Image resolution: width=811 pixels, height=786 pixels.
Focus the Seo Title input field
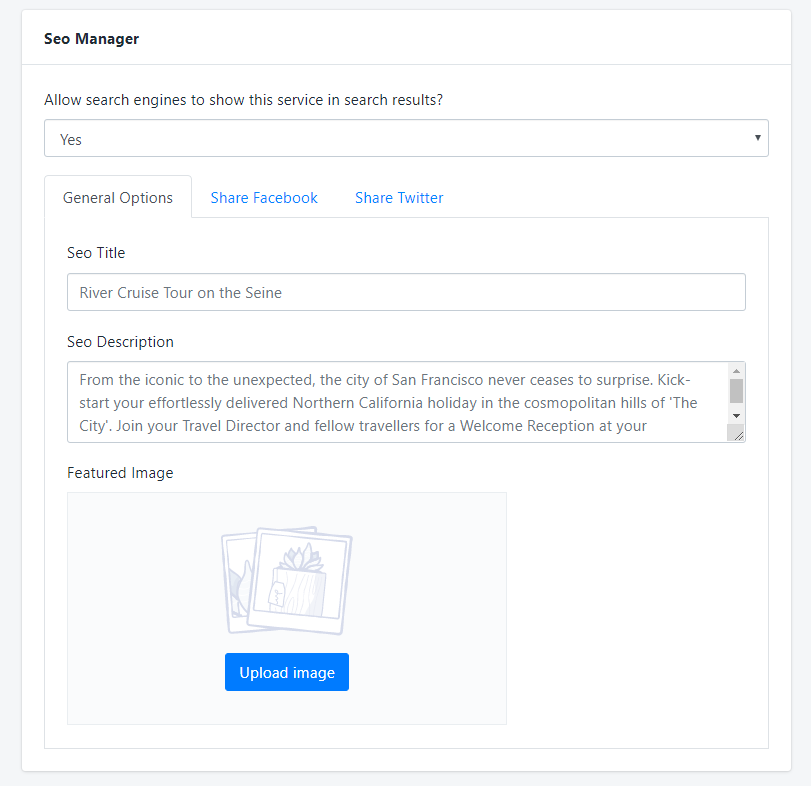tap(405, 292)
